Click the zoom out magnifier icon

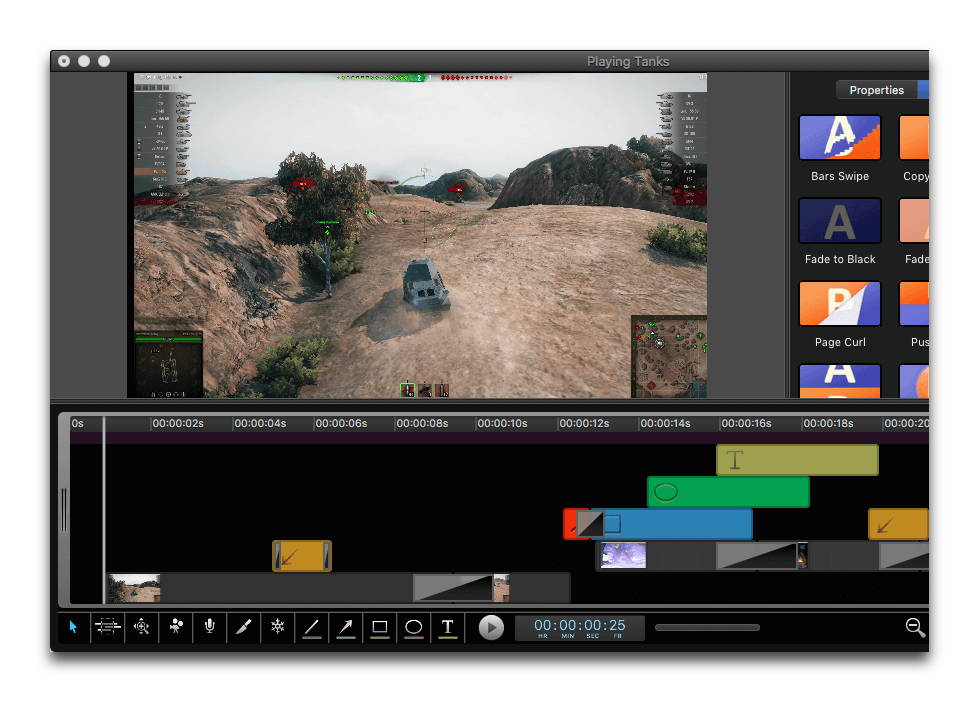pos(914,627)
